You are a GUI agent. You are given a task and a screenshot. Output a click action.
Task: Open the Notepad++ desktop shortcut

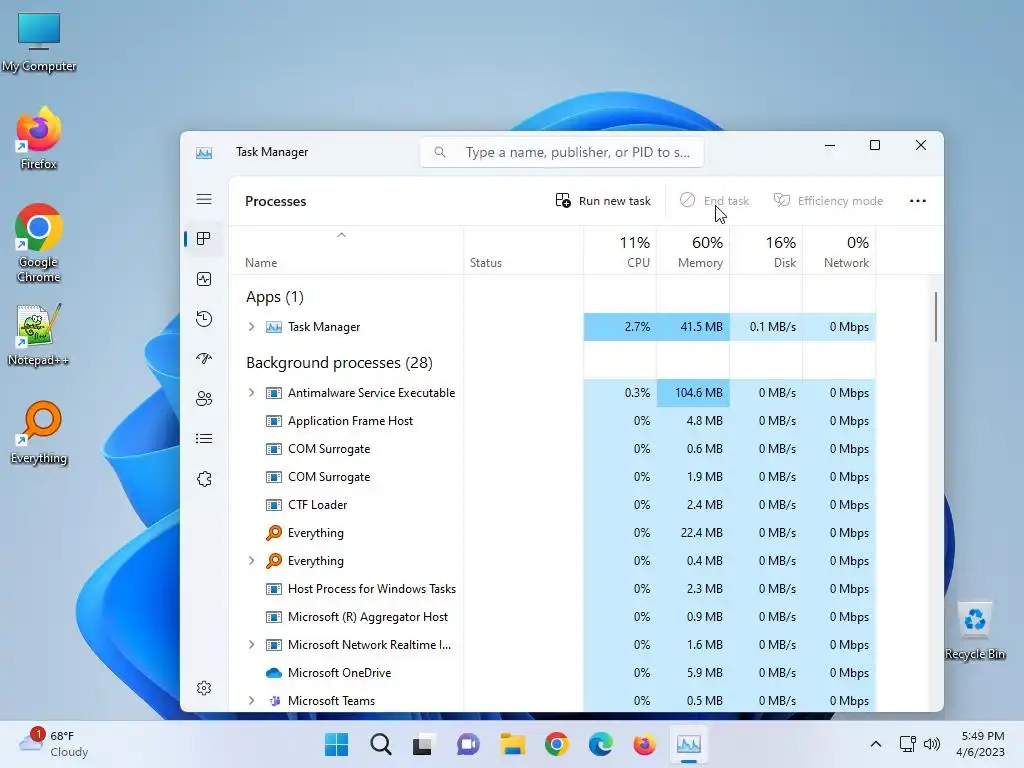click(x=39, y=335)
